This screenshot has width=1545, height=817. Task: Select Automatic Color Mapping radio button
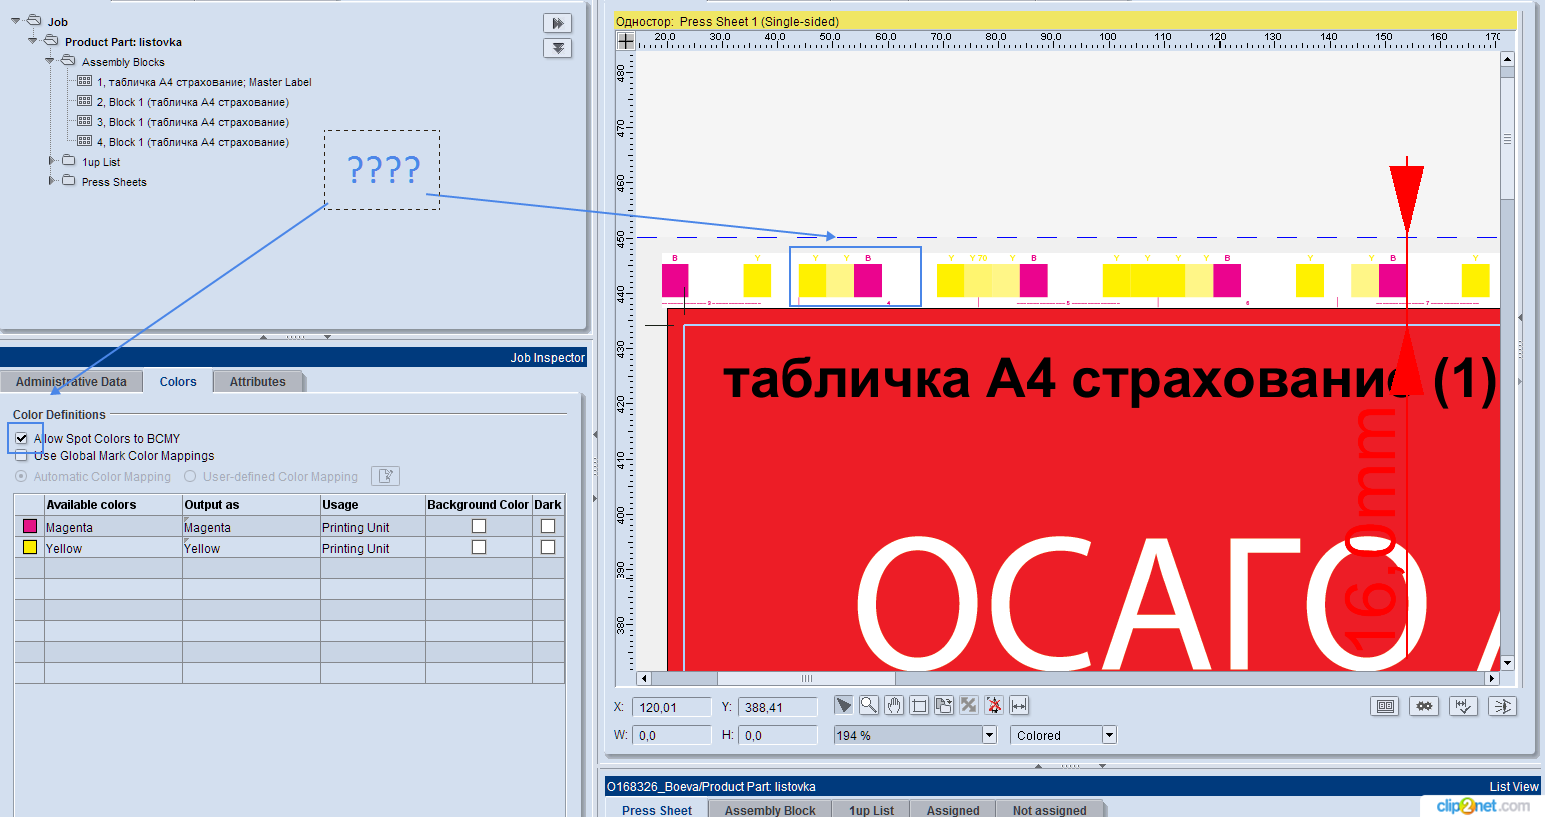(x=21, y=477)
